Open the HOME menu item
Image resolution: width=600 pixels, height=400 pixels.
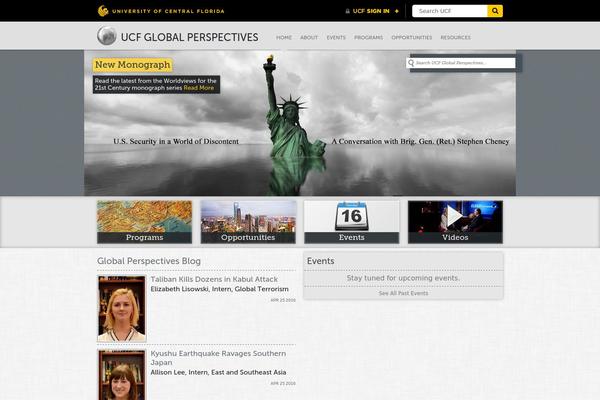point(284,38)
